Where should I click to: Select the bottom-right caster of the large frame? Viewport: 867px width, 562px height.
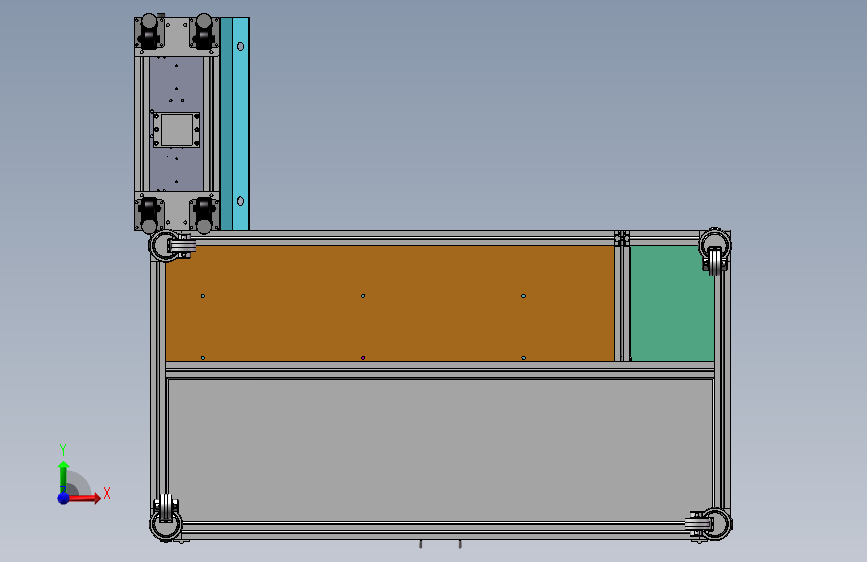point(709,524)
